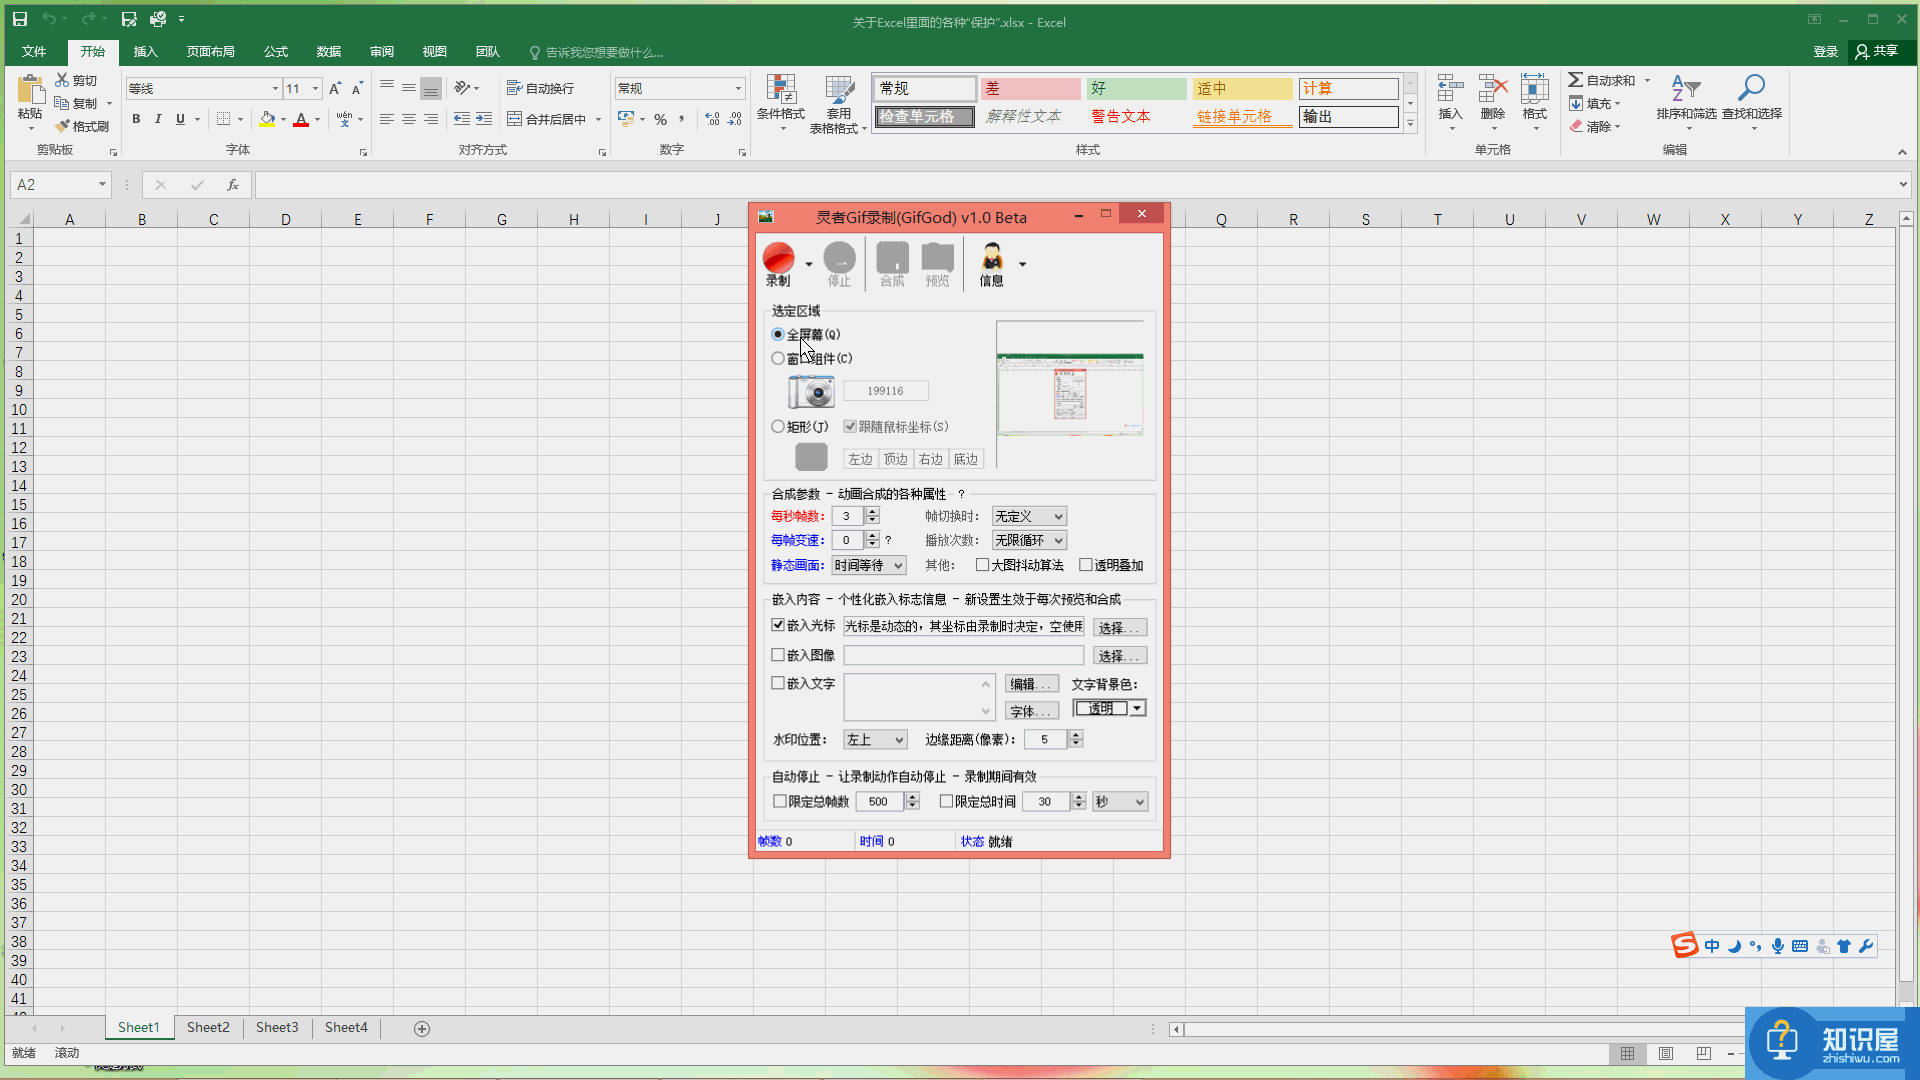Click the Share (共享) button
Screen dimensions: 1920x1080
1877,51
